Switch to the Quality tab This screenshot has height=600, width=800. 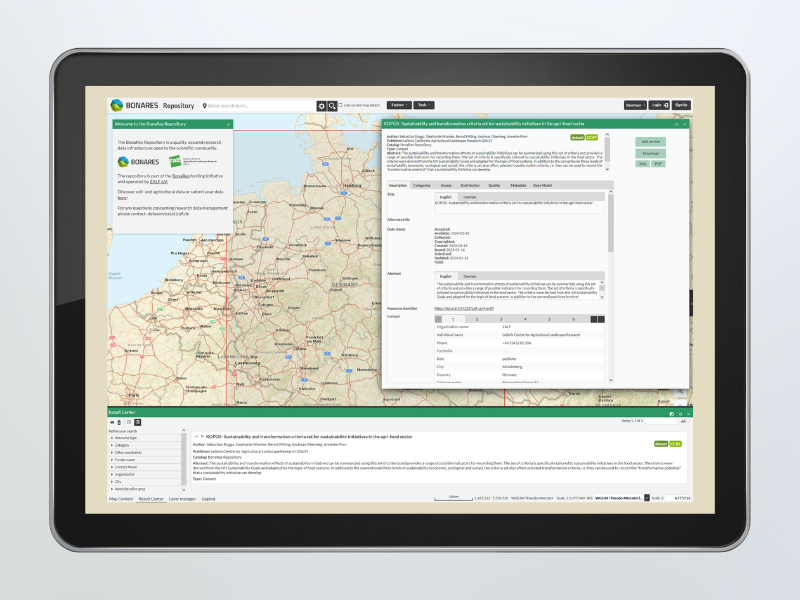(494, 186)
